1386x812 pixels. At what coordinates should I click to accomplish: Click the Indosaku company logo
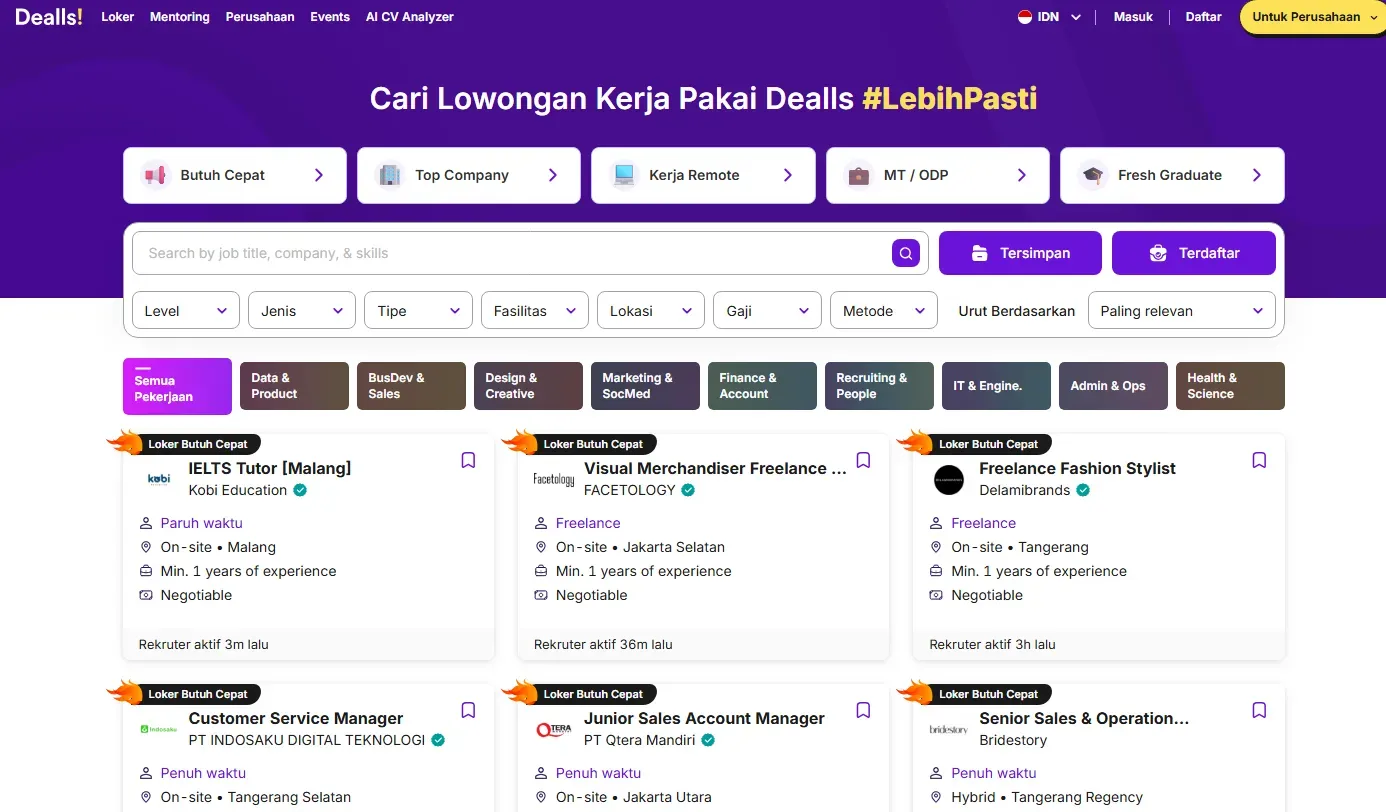point(158,729)
